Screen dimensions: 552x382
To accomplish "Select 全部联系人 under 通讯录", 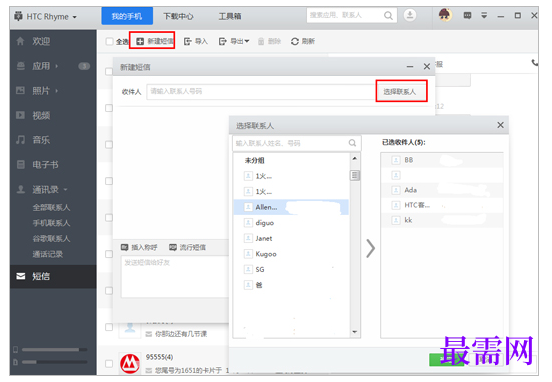I will (x=51, y=207).
